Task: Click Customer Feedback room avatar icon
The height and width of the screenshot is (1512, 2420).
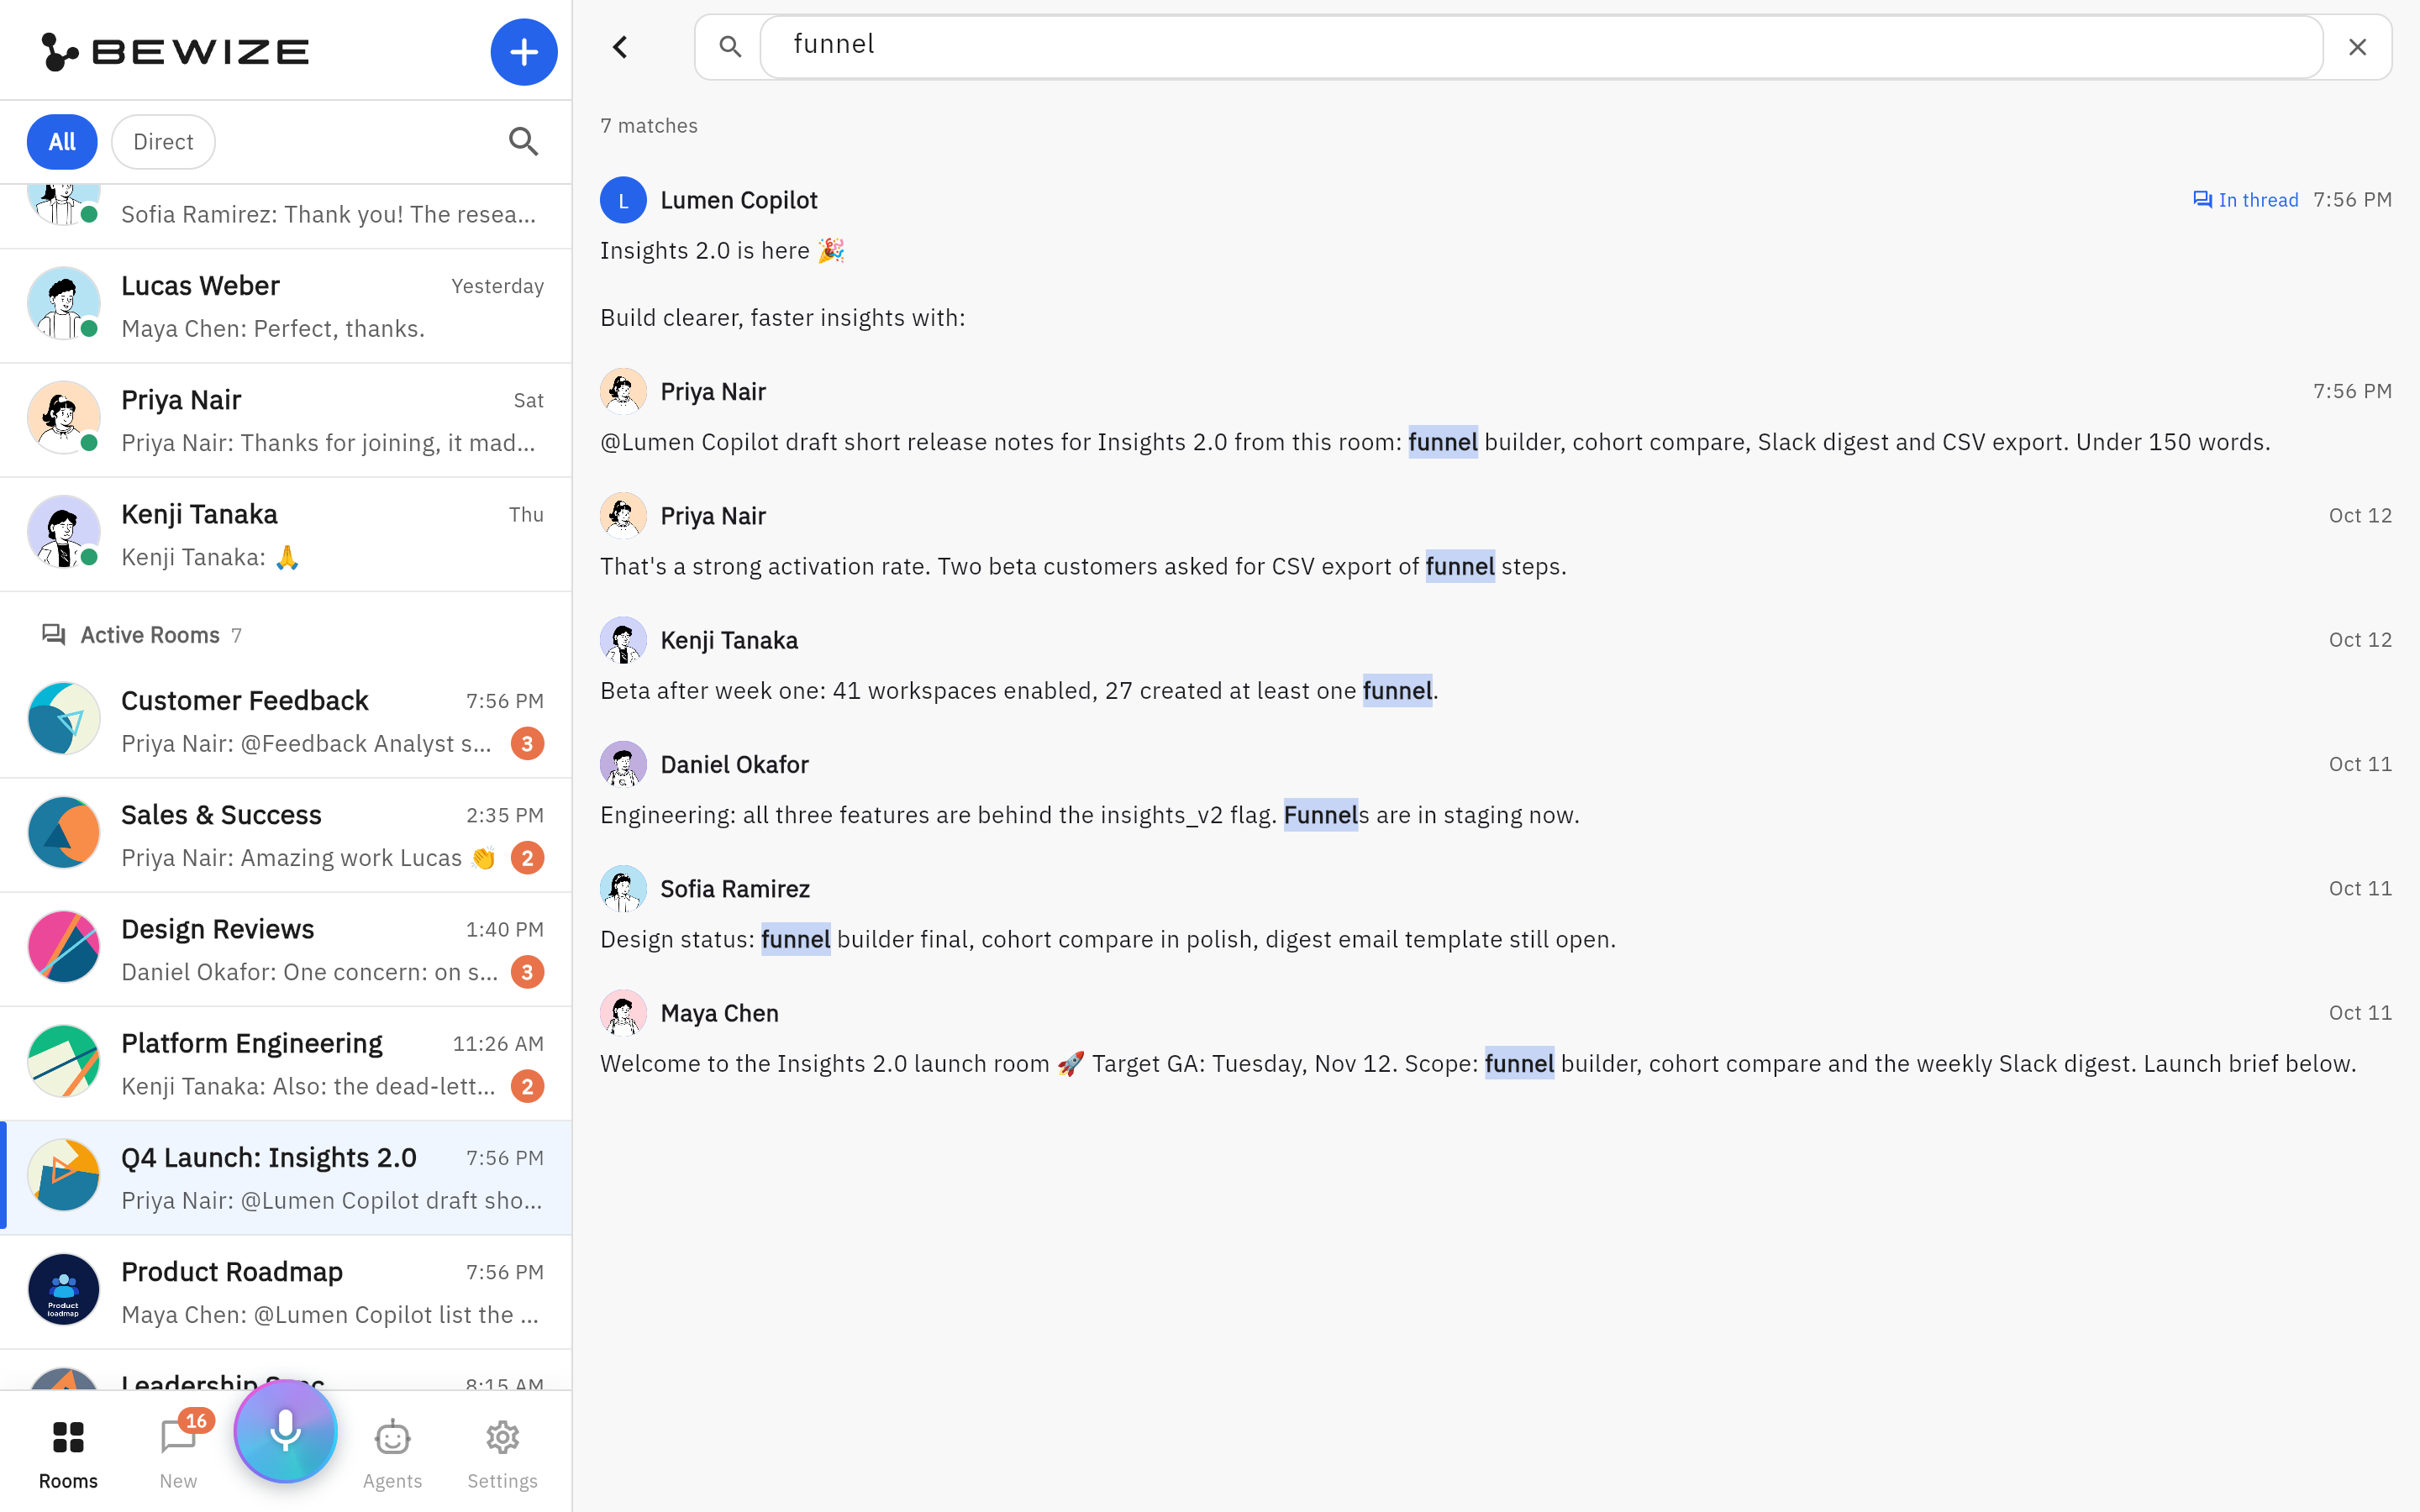Action: [64, 718]
